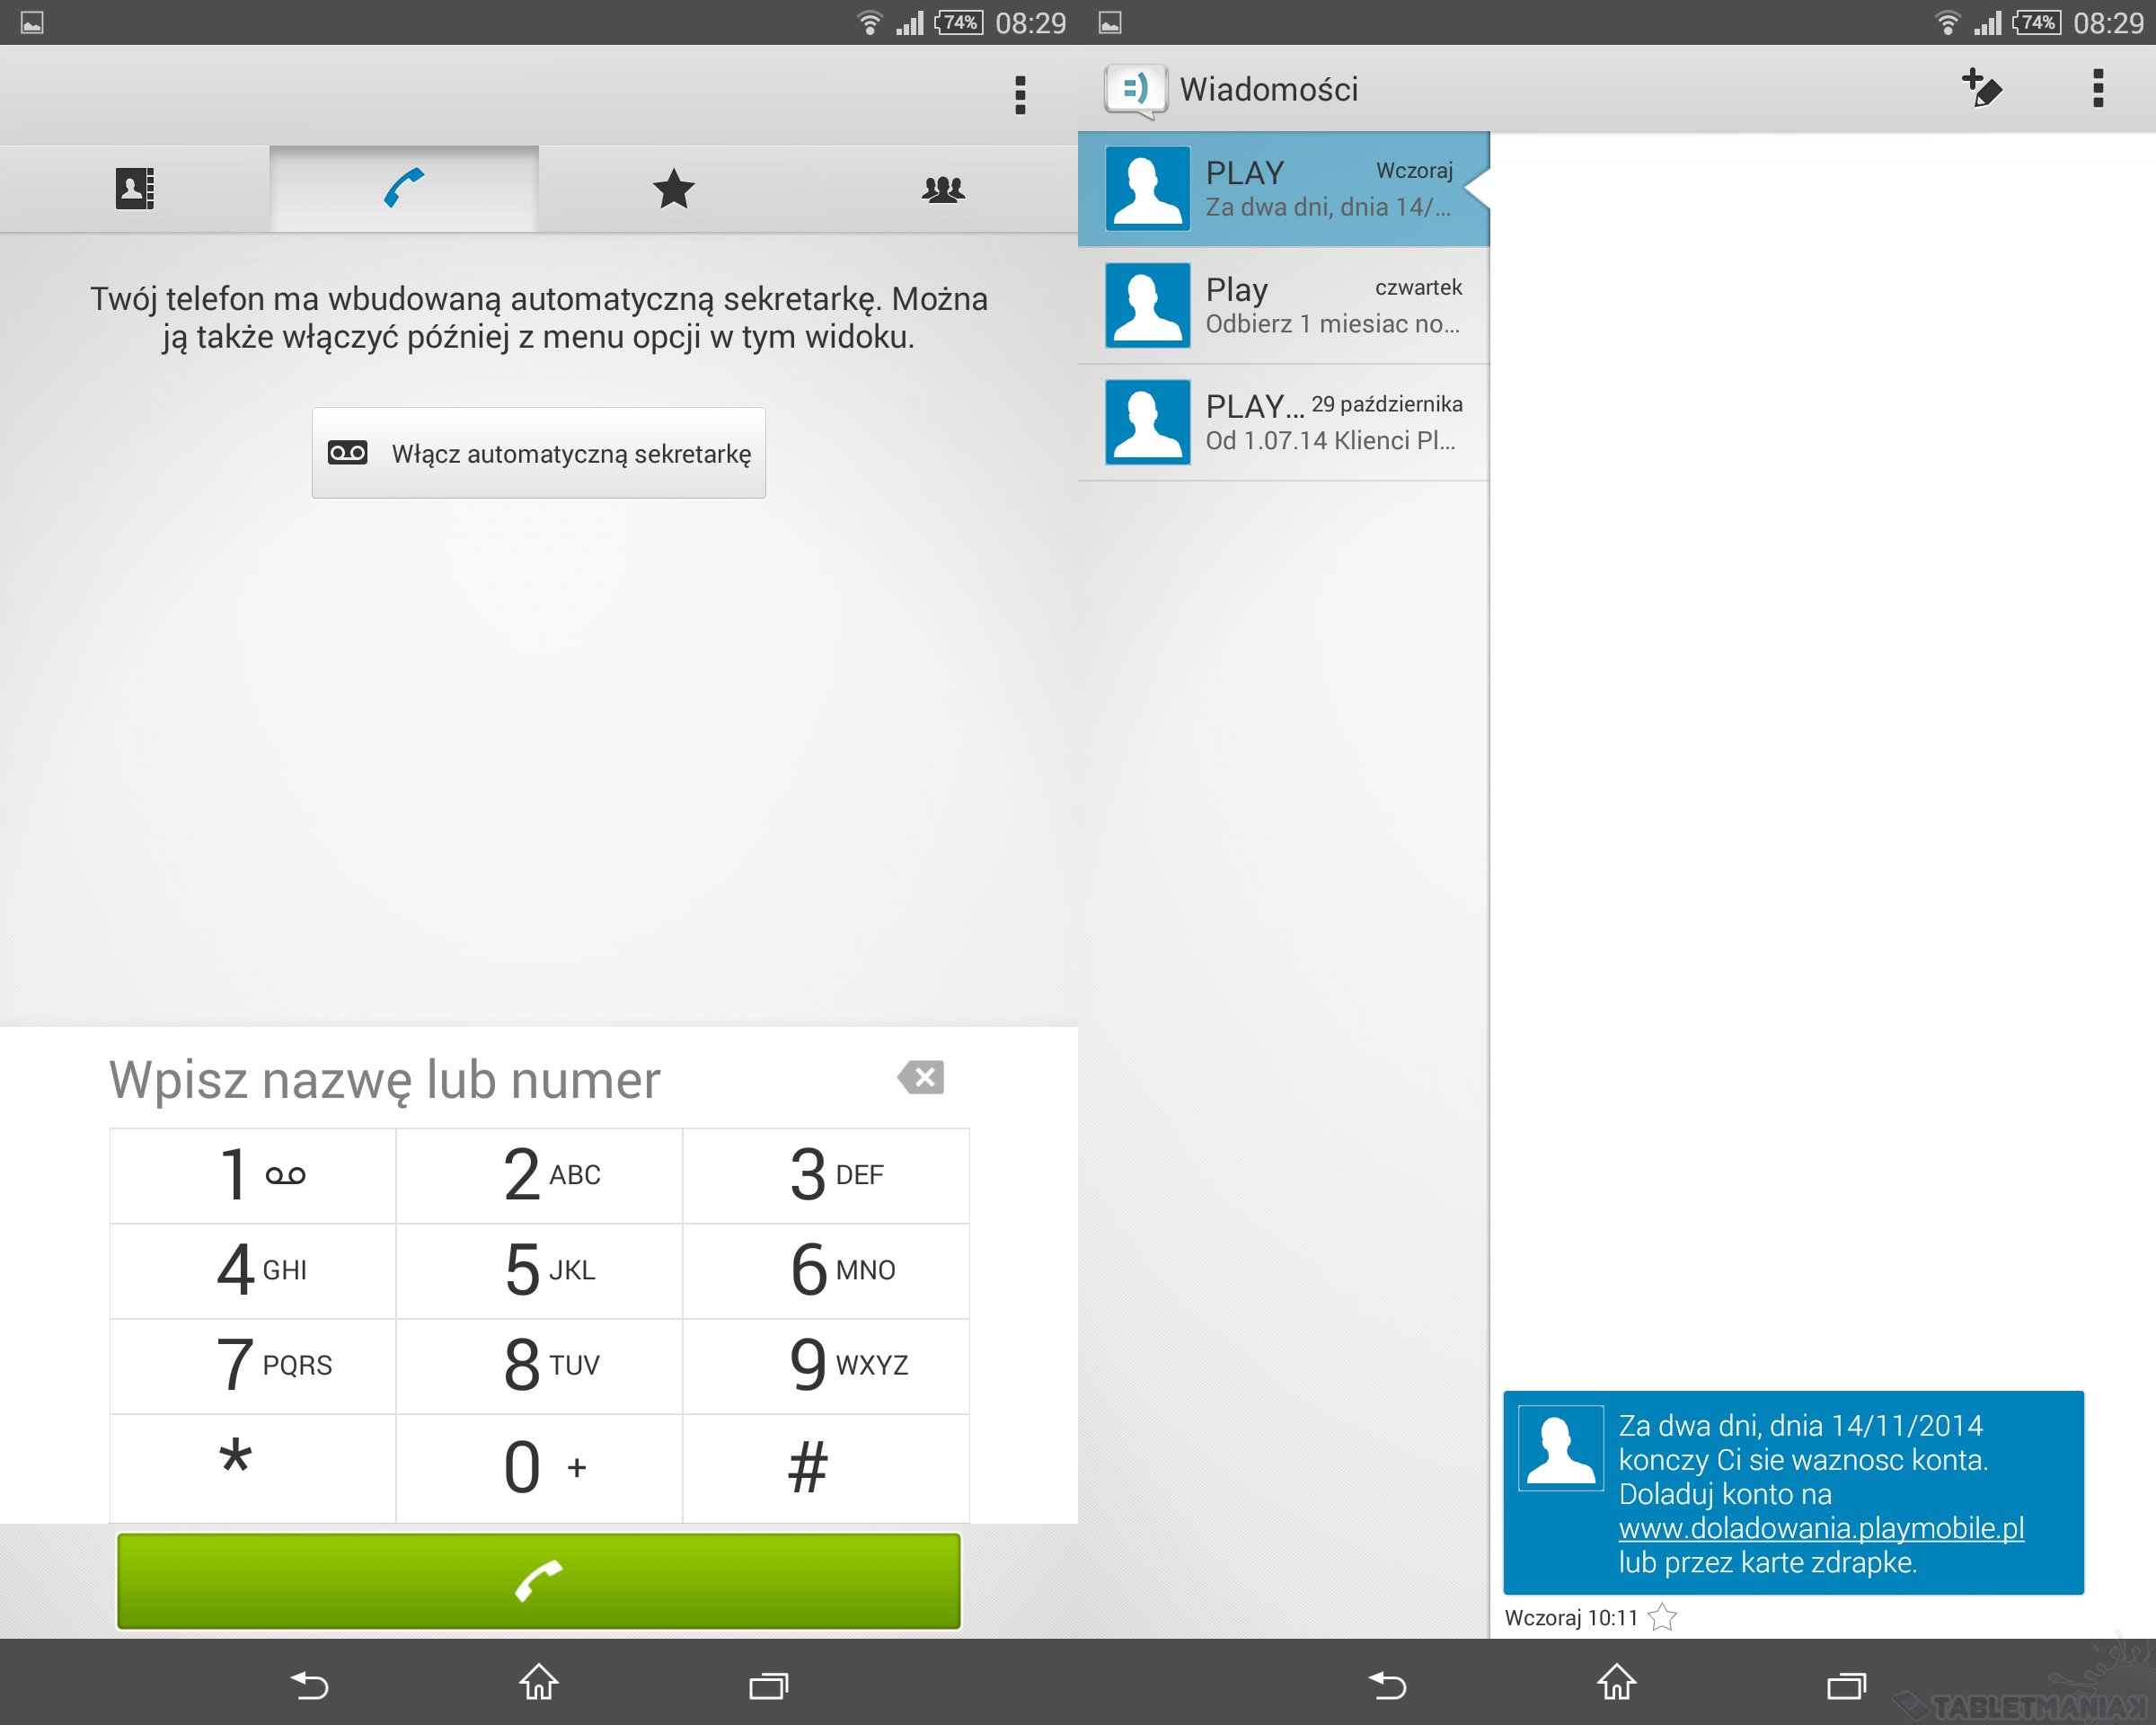Open PLAY conversation from 29 października

click(1284, 422)
